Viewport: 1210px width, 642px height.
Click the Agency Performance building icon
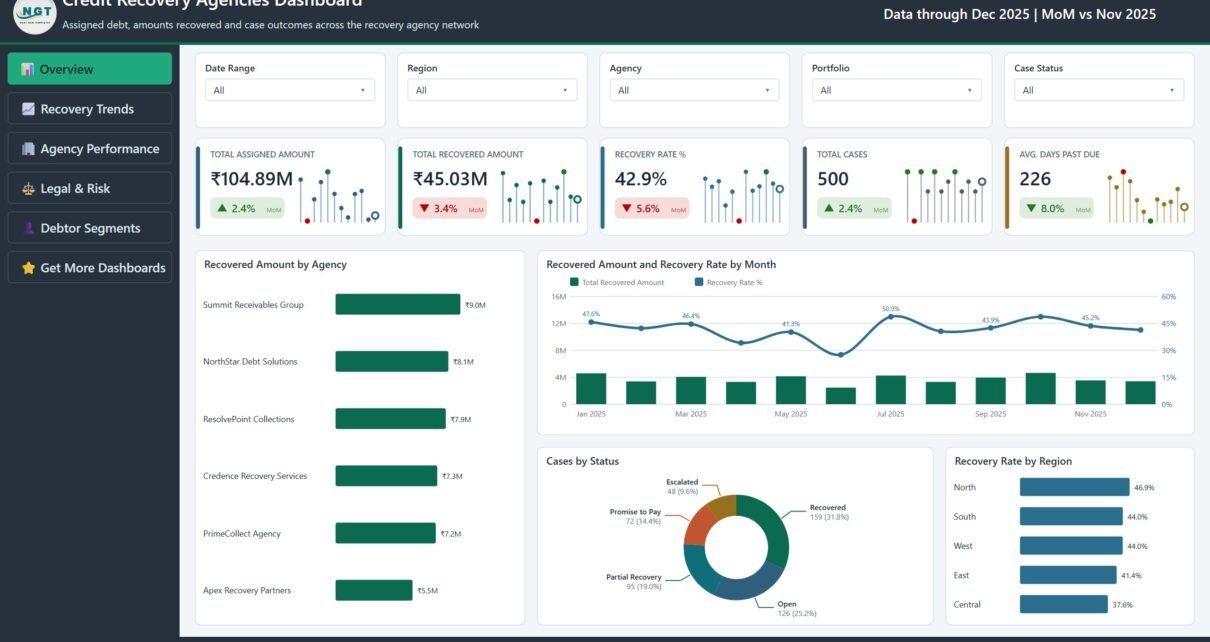click(x=28, y=149)
